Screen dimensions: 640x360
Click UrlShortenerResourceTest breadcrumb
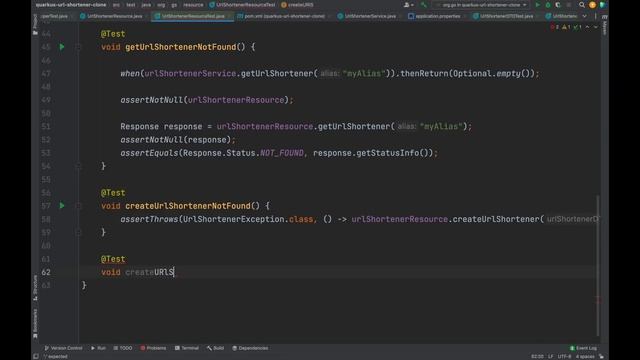click(x=242, y=5)
